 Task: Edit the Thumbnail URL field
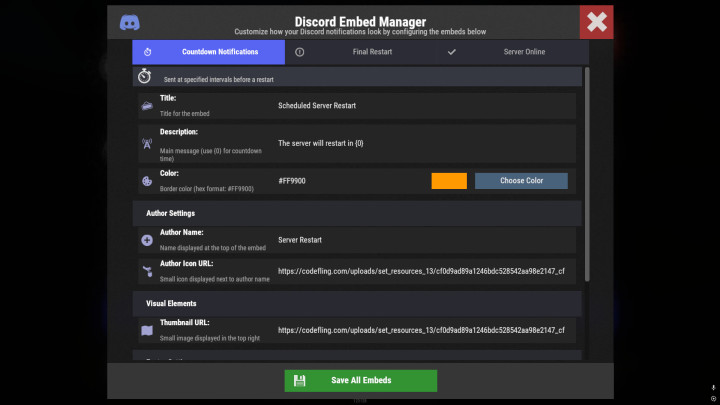425,330
